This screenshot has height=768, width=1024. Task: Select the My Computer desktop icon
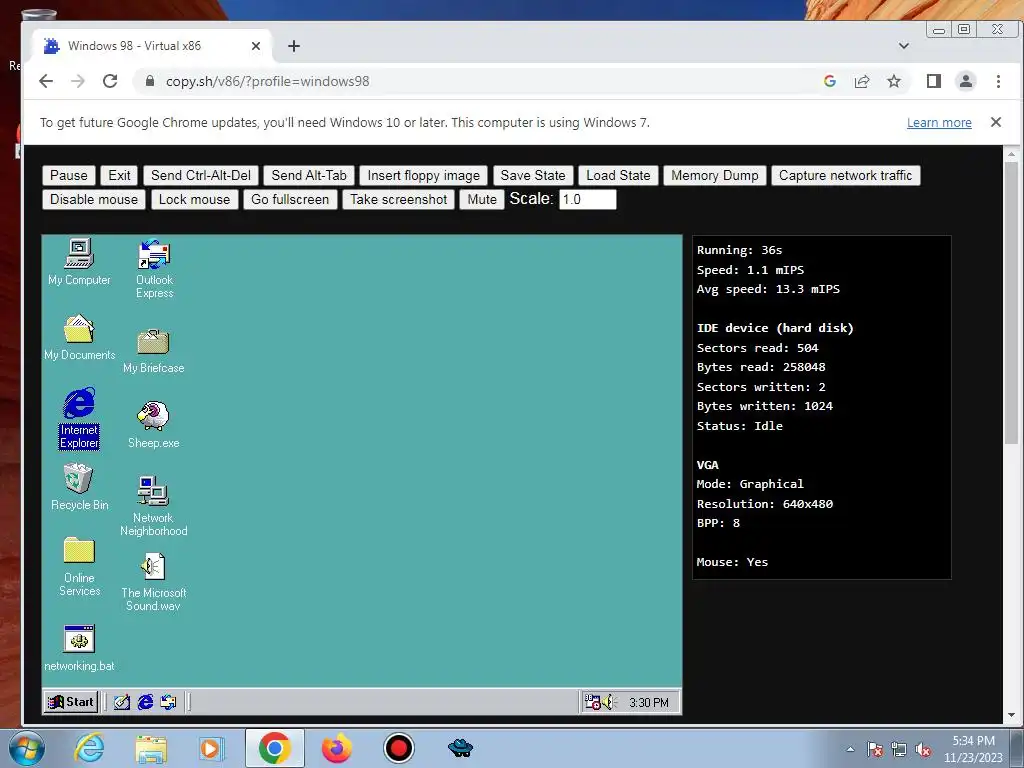pos(79,261)
